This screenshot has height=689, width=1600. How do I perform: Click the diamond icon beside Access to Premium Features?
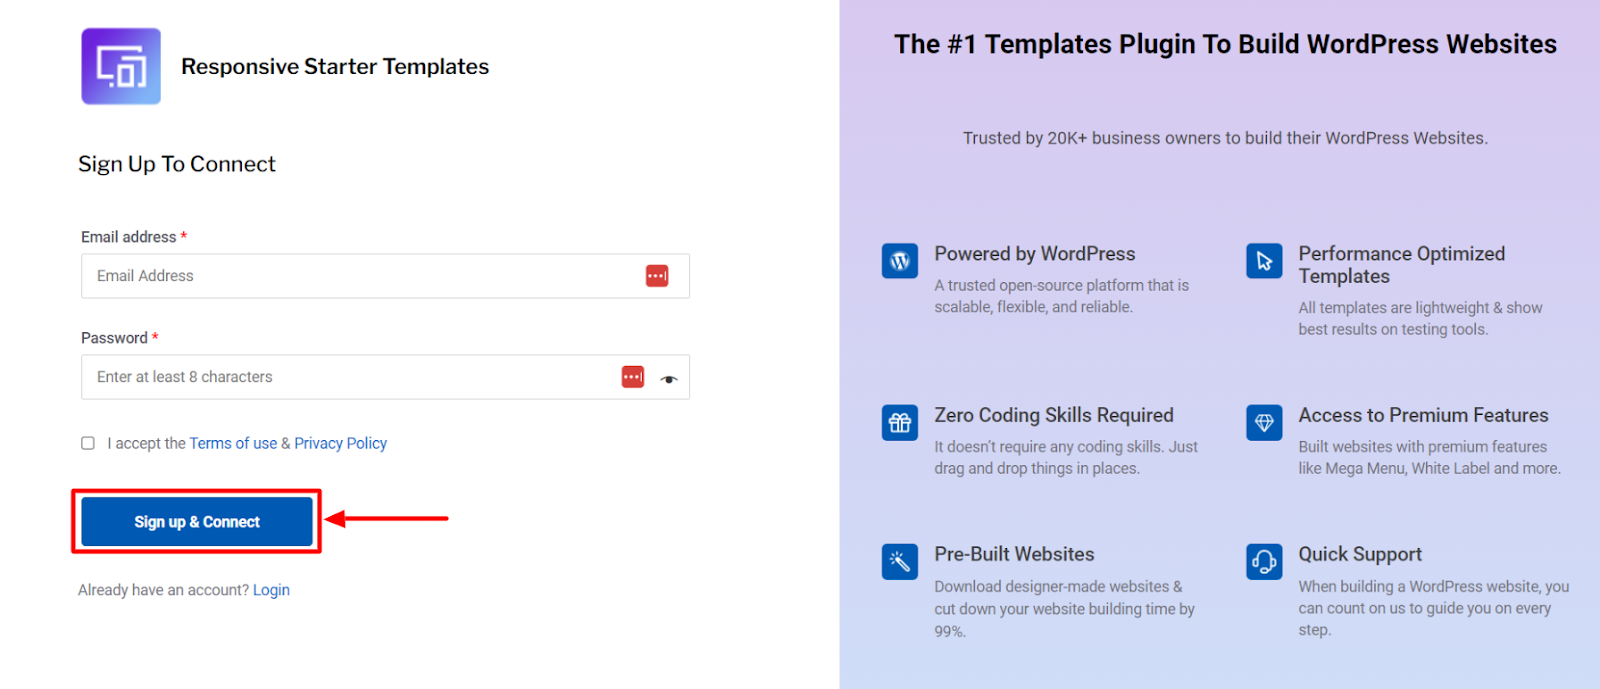click(1264, 422)
